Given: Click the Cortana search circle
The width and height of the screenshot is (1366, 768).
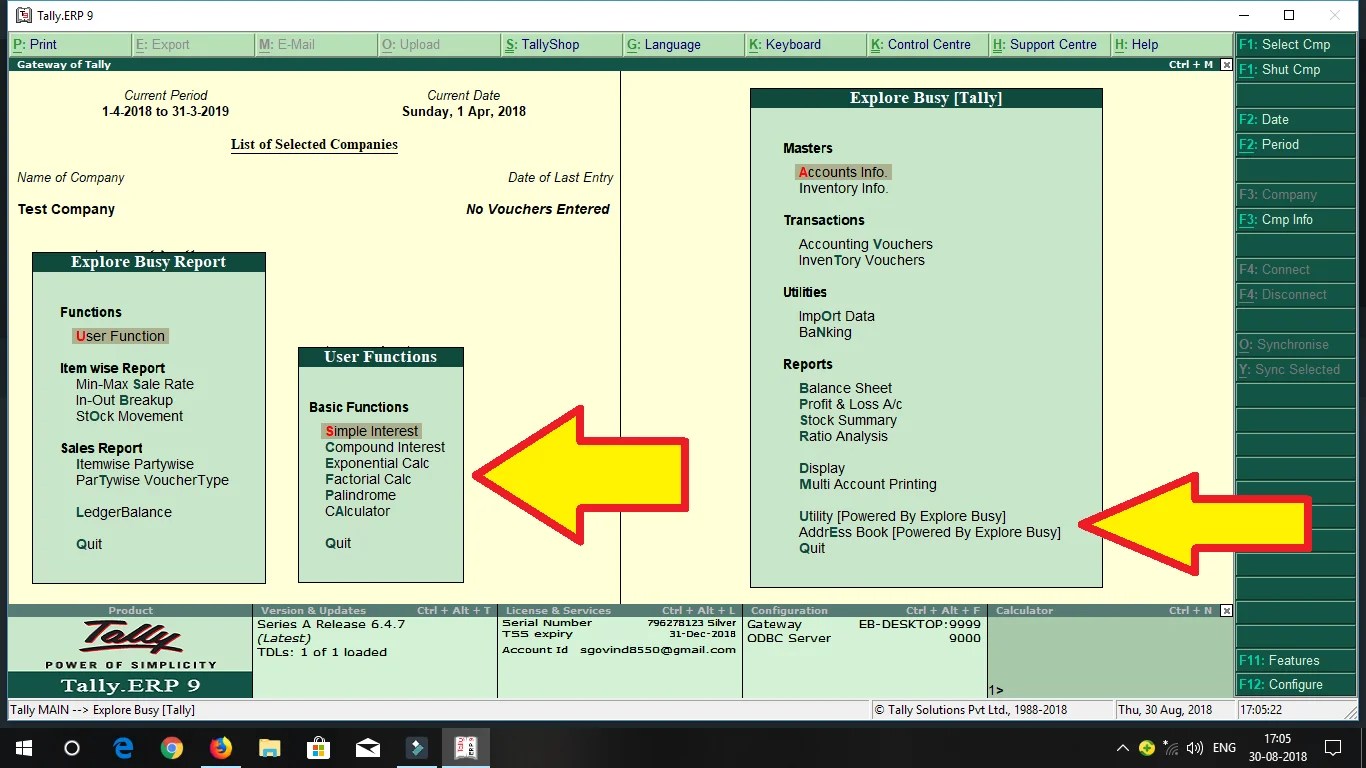Looking at the screenshot, I should (70, 747).
